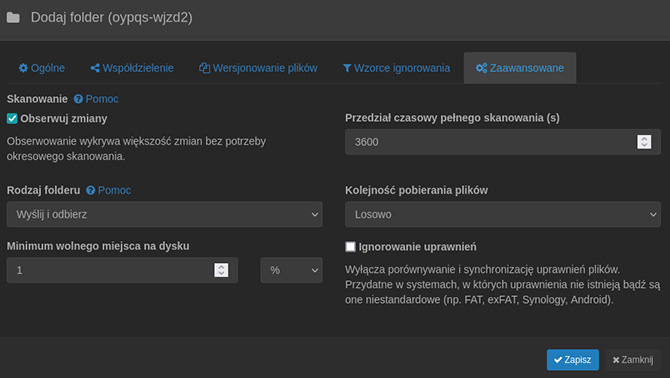Click the question mark icon beside Rodzaj folderu
This screenshot has width=670, height=378.
(x=91, y=190)
